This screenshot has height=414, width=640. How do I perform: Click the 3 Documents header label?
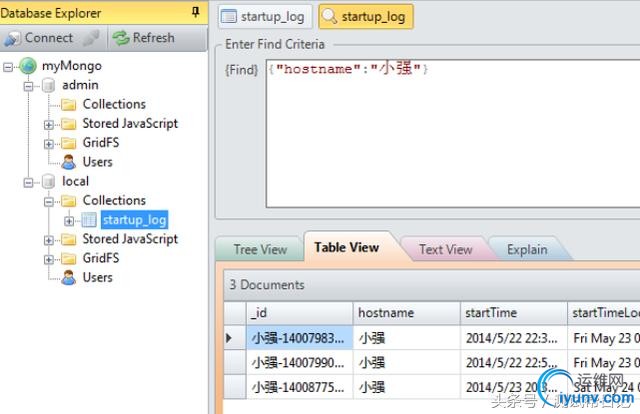267,285
